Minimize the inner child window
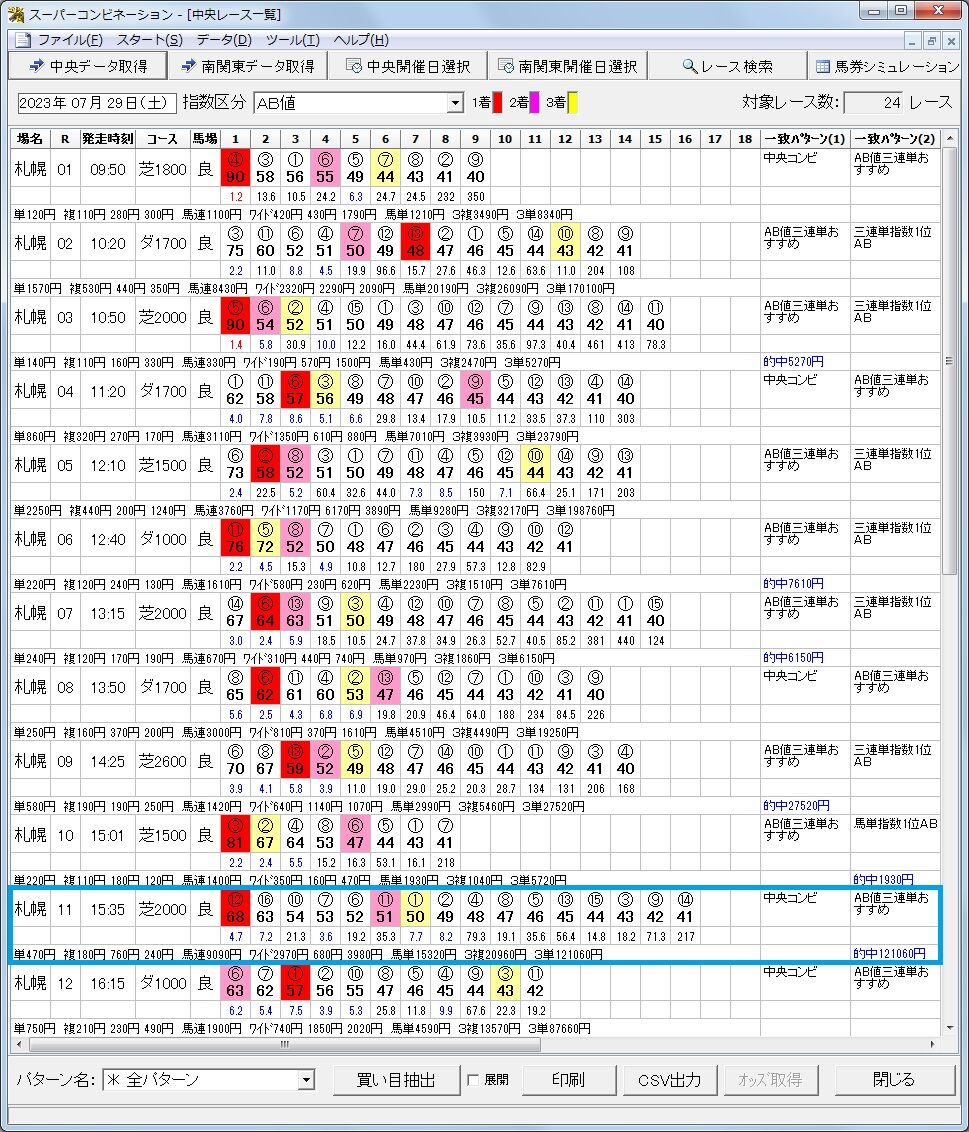 pyautogui.click(x=913, y=41)
